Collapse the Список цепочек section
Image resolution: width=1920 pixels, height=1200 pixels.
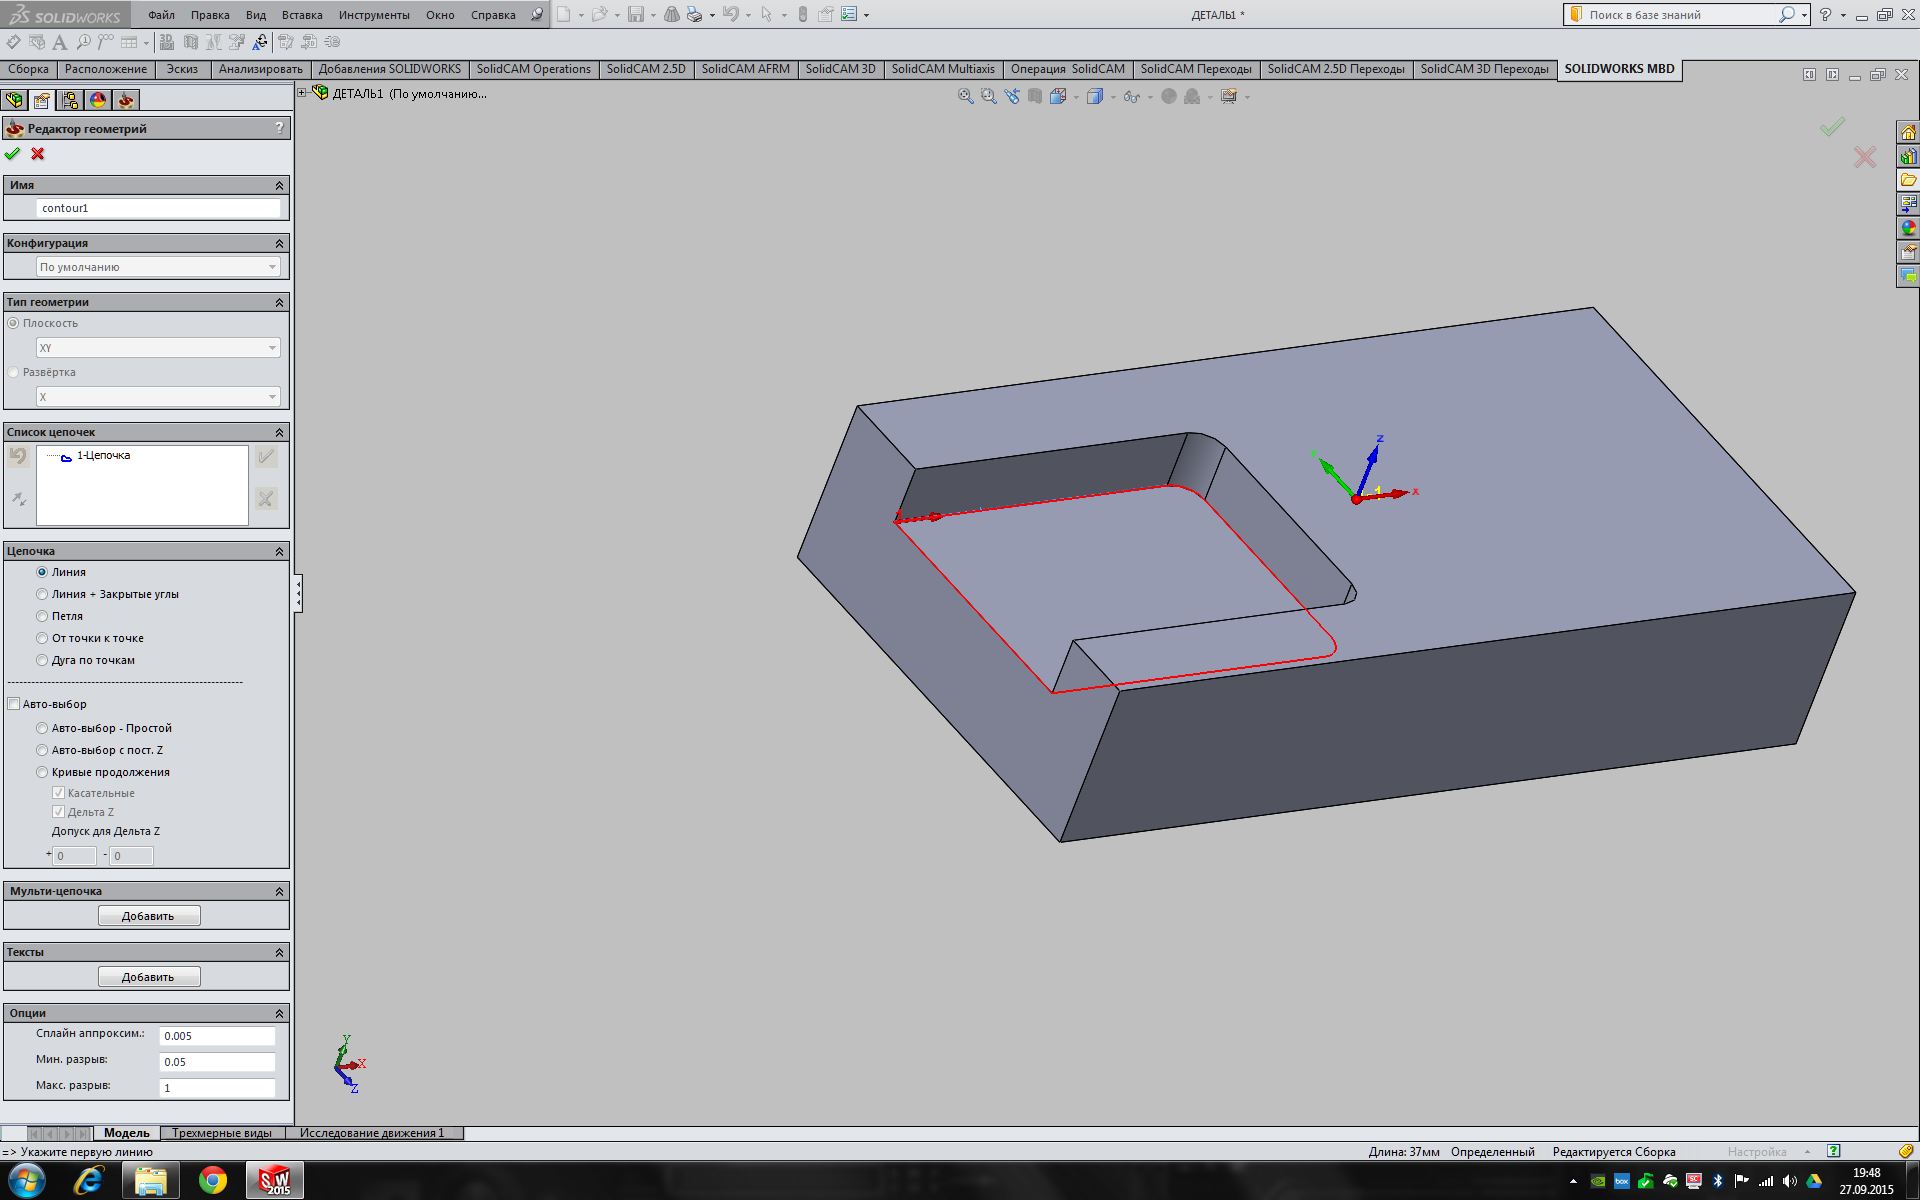tap(279, 432)
